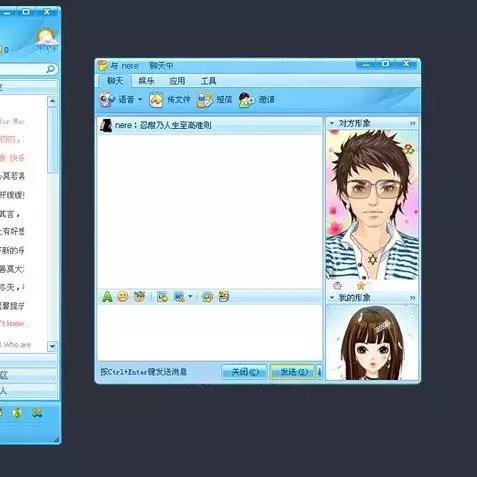
Task: Start a voice chat with 语音 icon
Action: [107, 99]
